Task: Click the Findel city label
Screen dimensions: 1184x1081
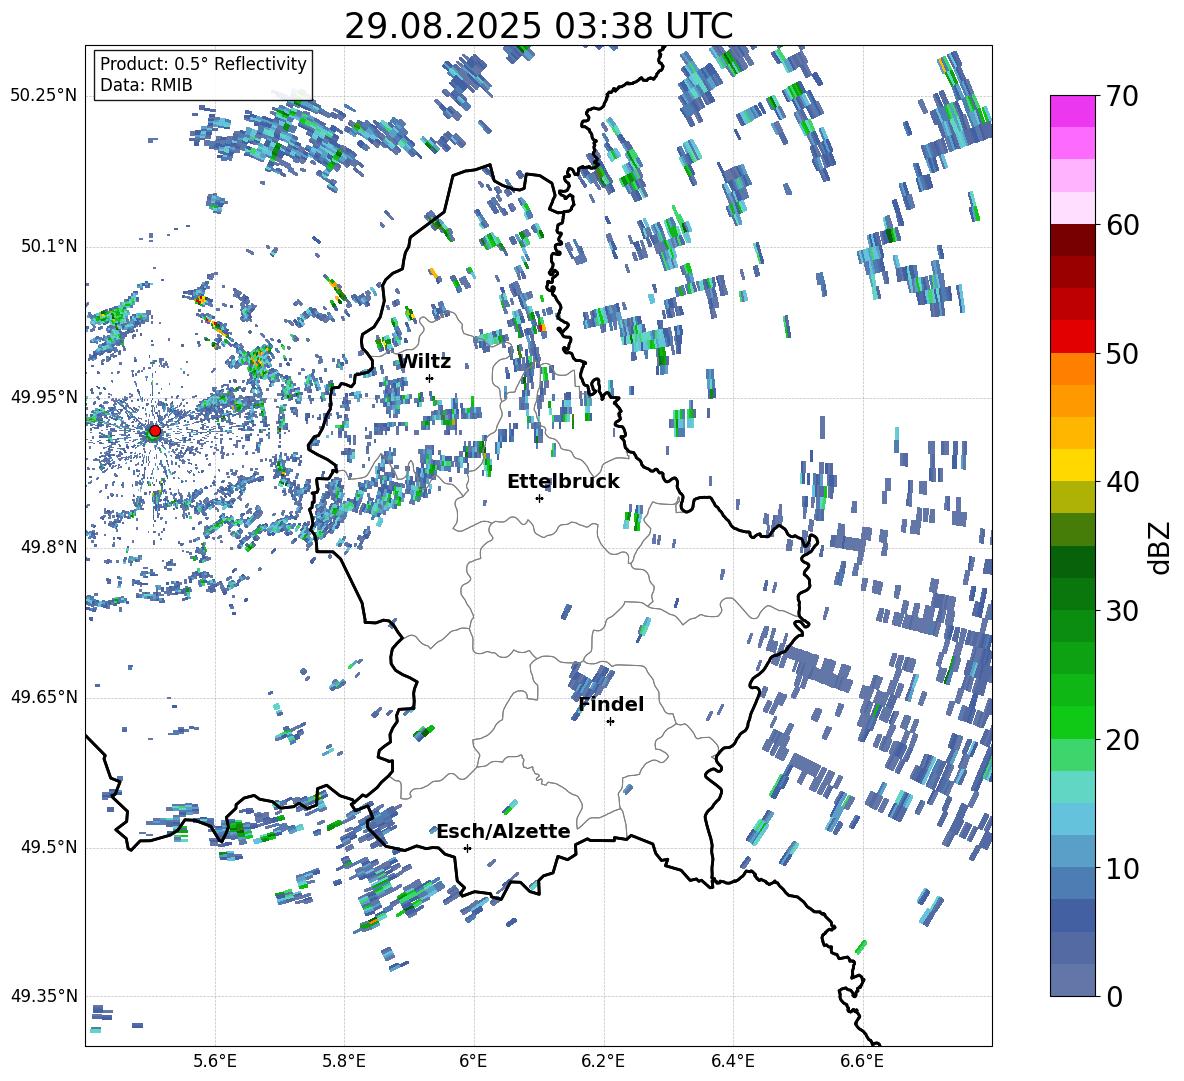Action: coord(611,704)
